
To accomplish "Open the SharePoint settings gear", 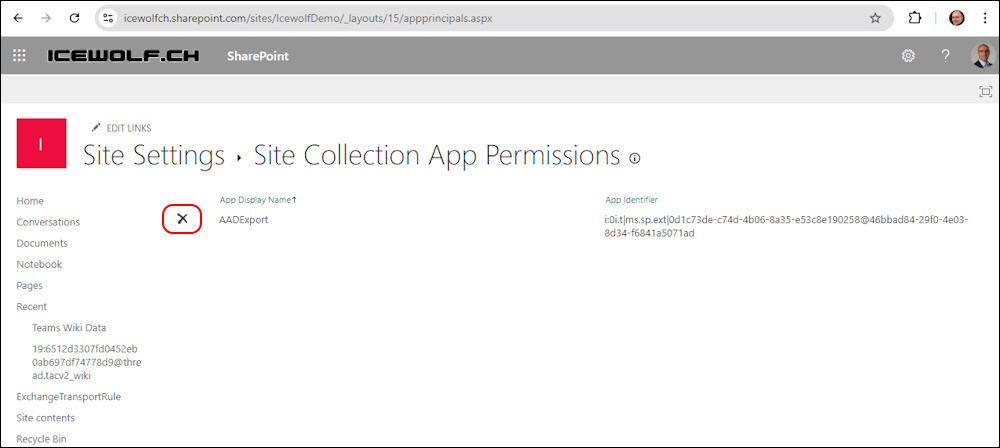I will (x=908, y=56).
